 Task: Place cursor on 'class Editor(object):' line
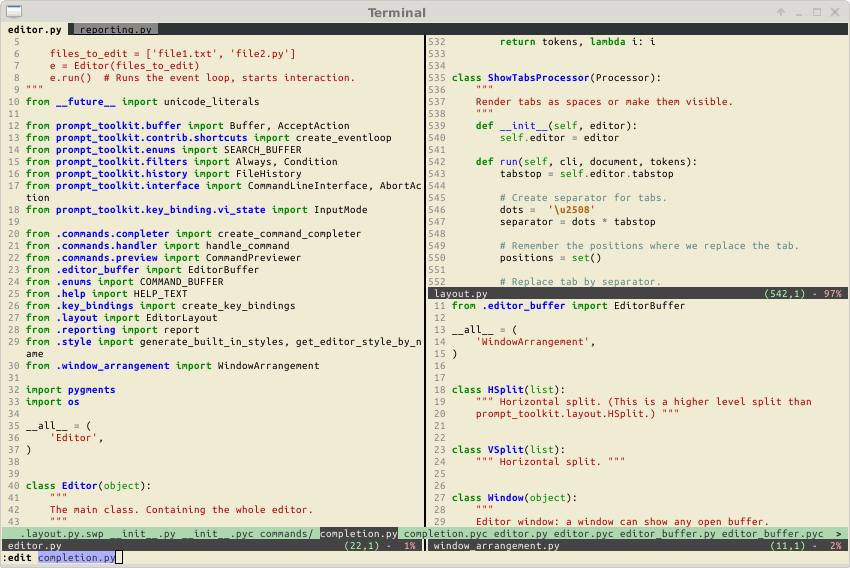(x=88, y=485)
